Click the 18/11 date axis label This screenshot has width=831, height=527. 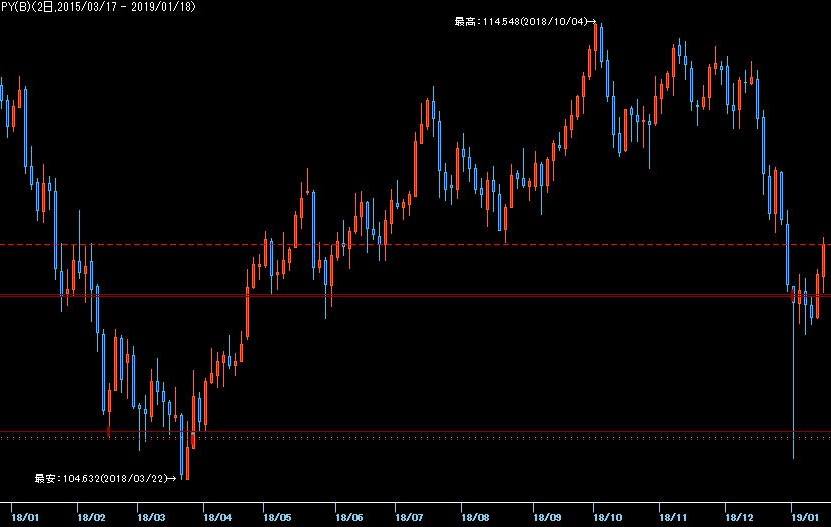pos(673,517)
